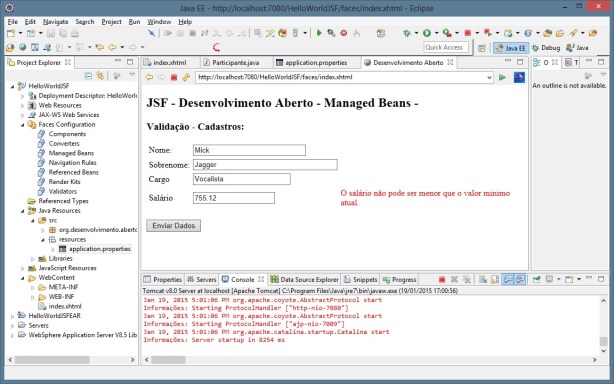Click the green Run icon in main toolbar
Image resolution: width=614 pixels, height=384 pixels.
tap(427, 33)
